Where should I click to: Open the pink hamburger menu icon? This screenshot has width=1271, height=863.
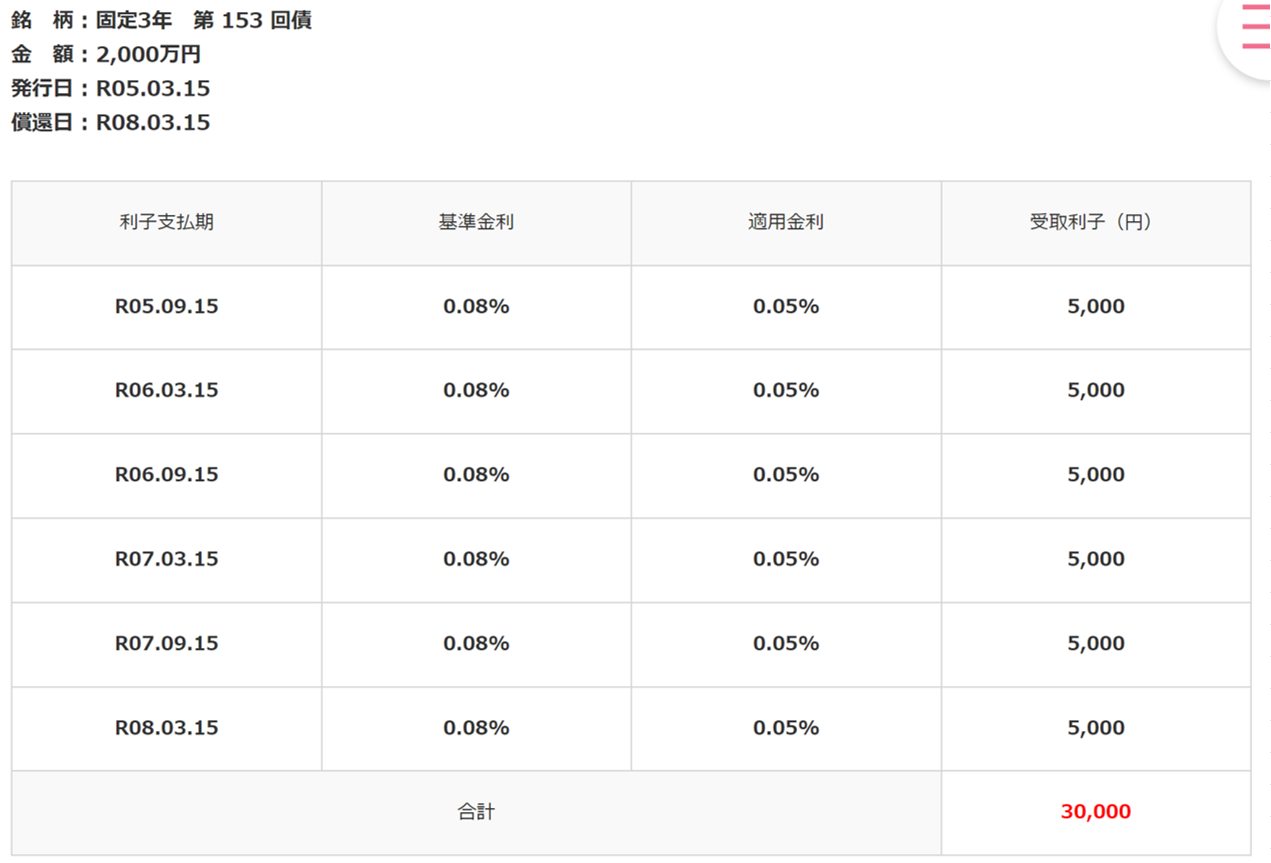pyautogui.click(x=1255, y=27)
